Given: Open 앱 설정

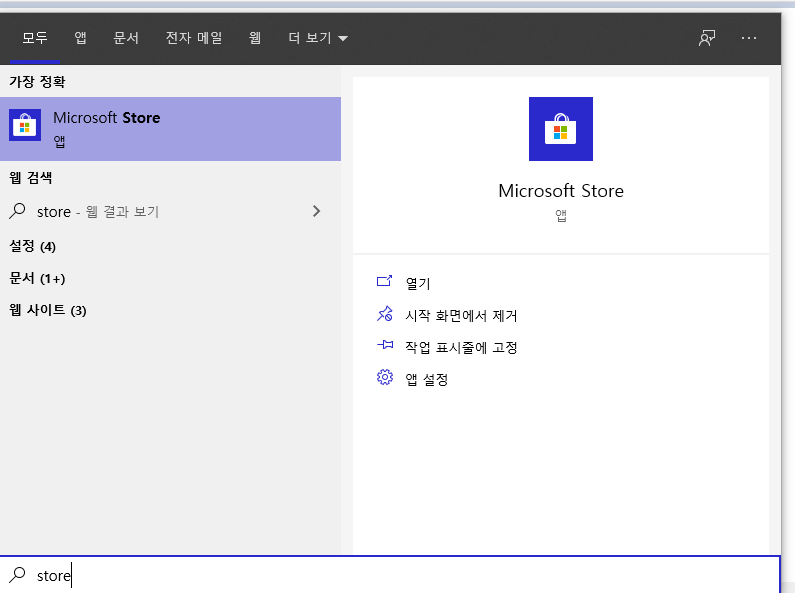Looking at the screenshot, I should click(x=426, y=379).
